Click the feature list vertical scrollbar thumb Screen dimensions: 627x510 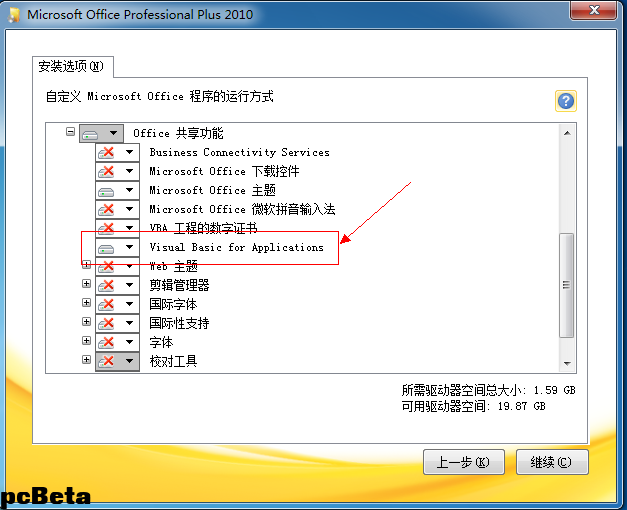click(x=567, y=285)
